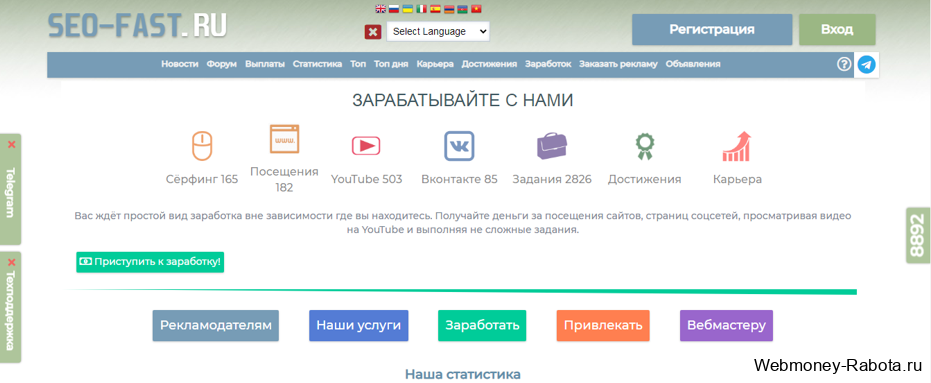Close the Telegram side tab
The width and height of the screenshot is (931, 383).
tap(11, 144)
